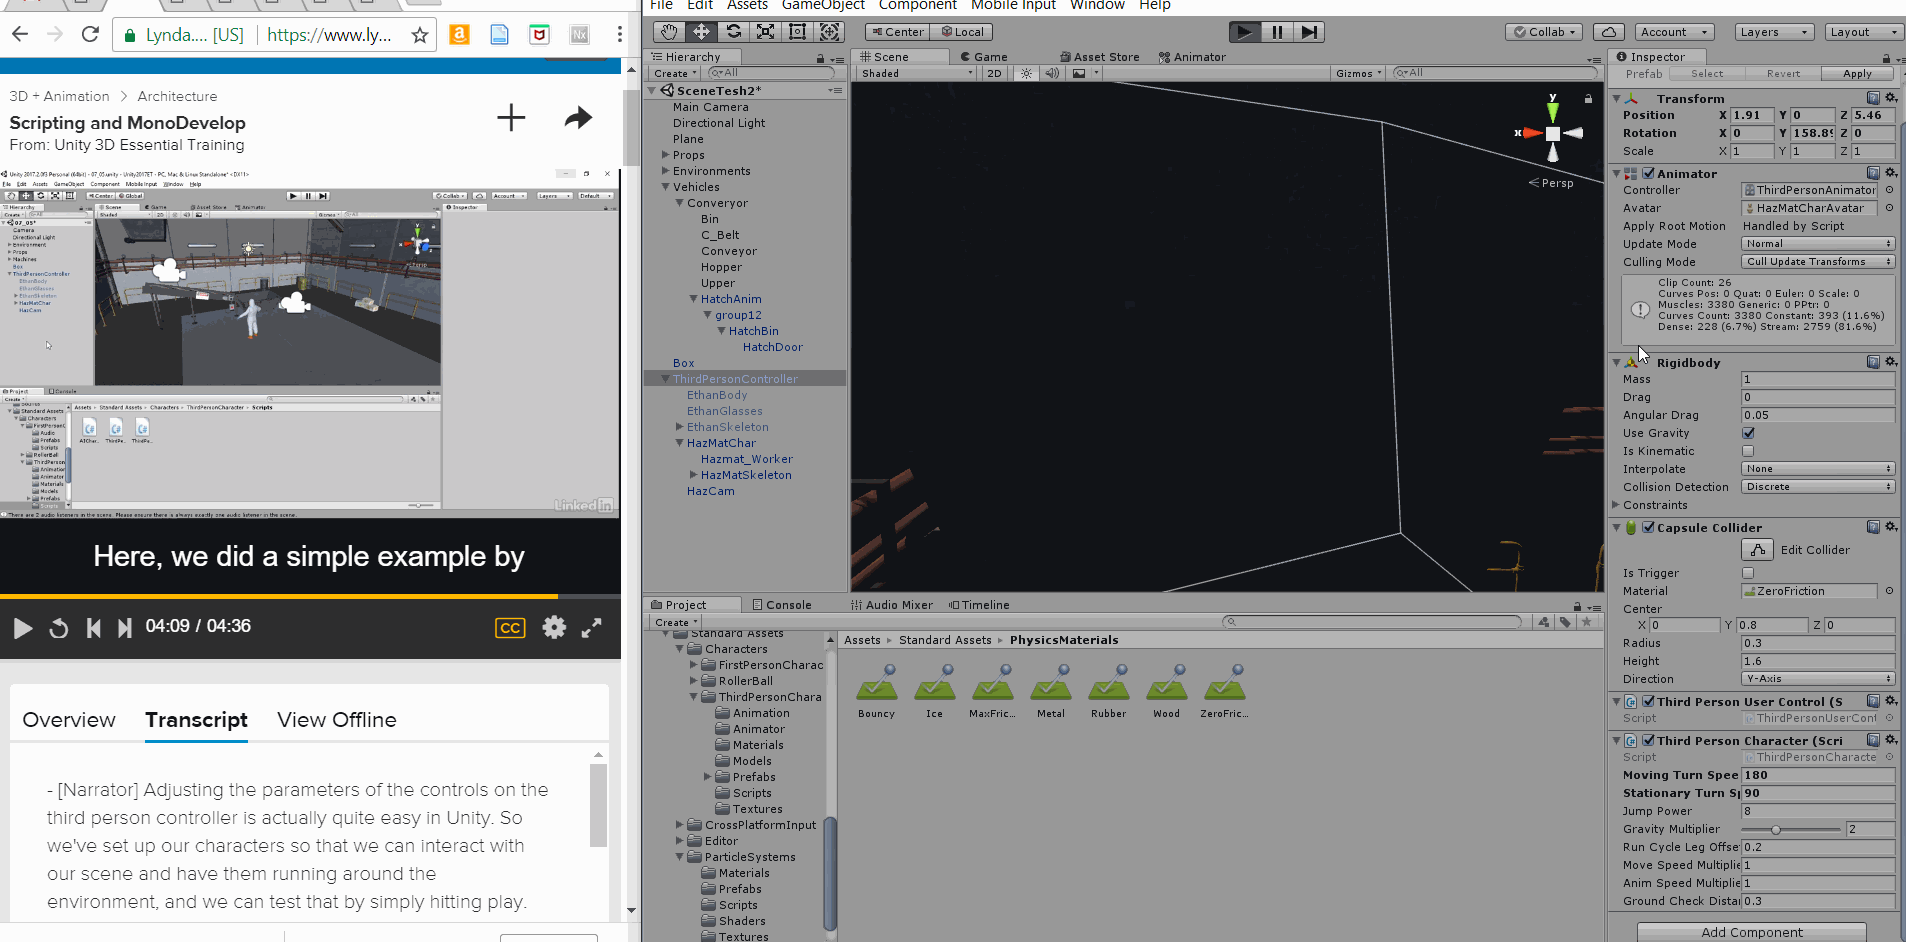Open the Component menu

(917, 5)
